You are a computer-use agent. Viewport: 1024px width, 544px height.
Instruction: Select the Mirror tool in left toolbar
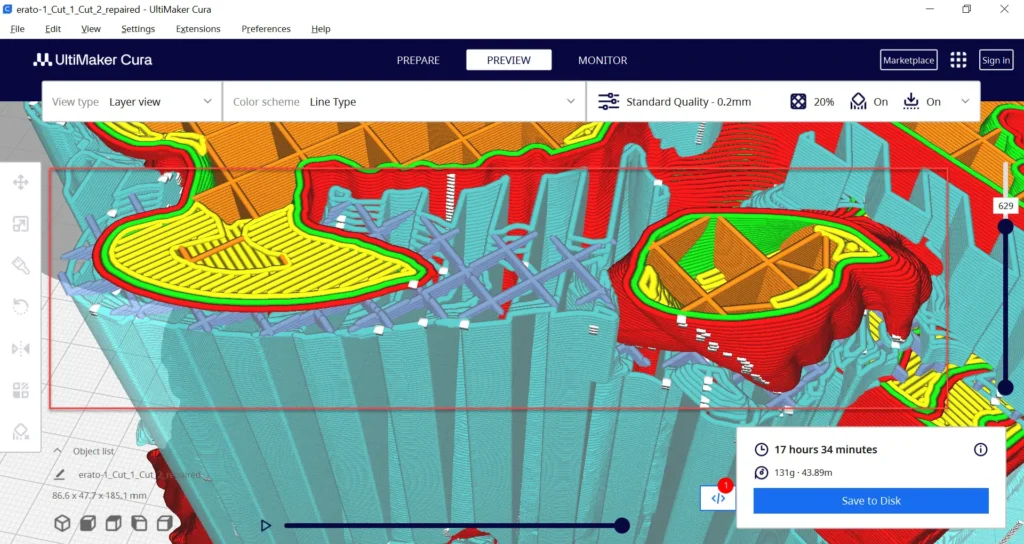20,349
